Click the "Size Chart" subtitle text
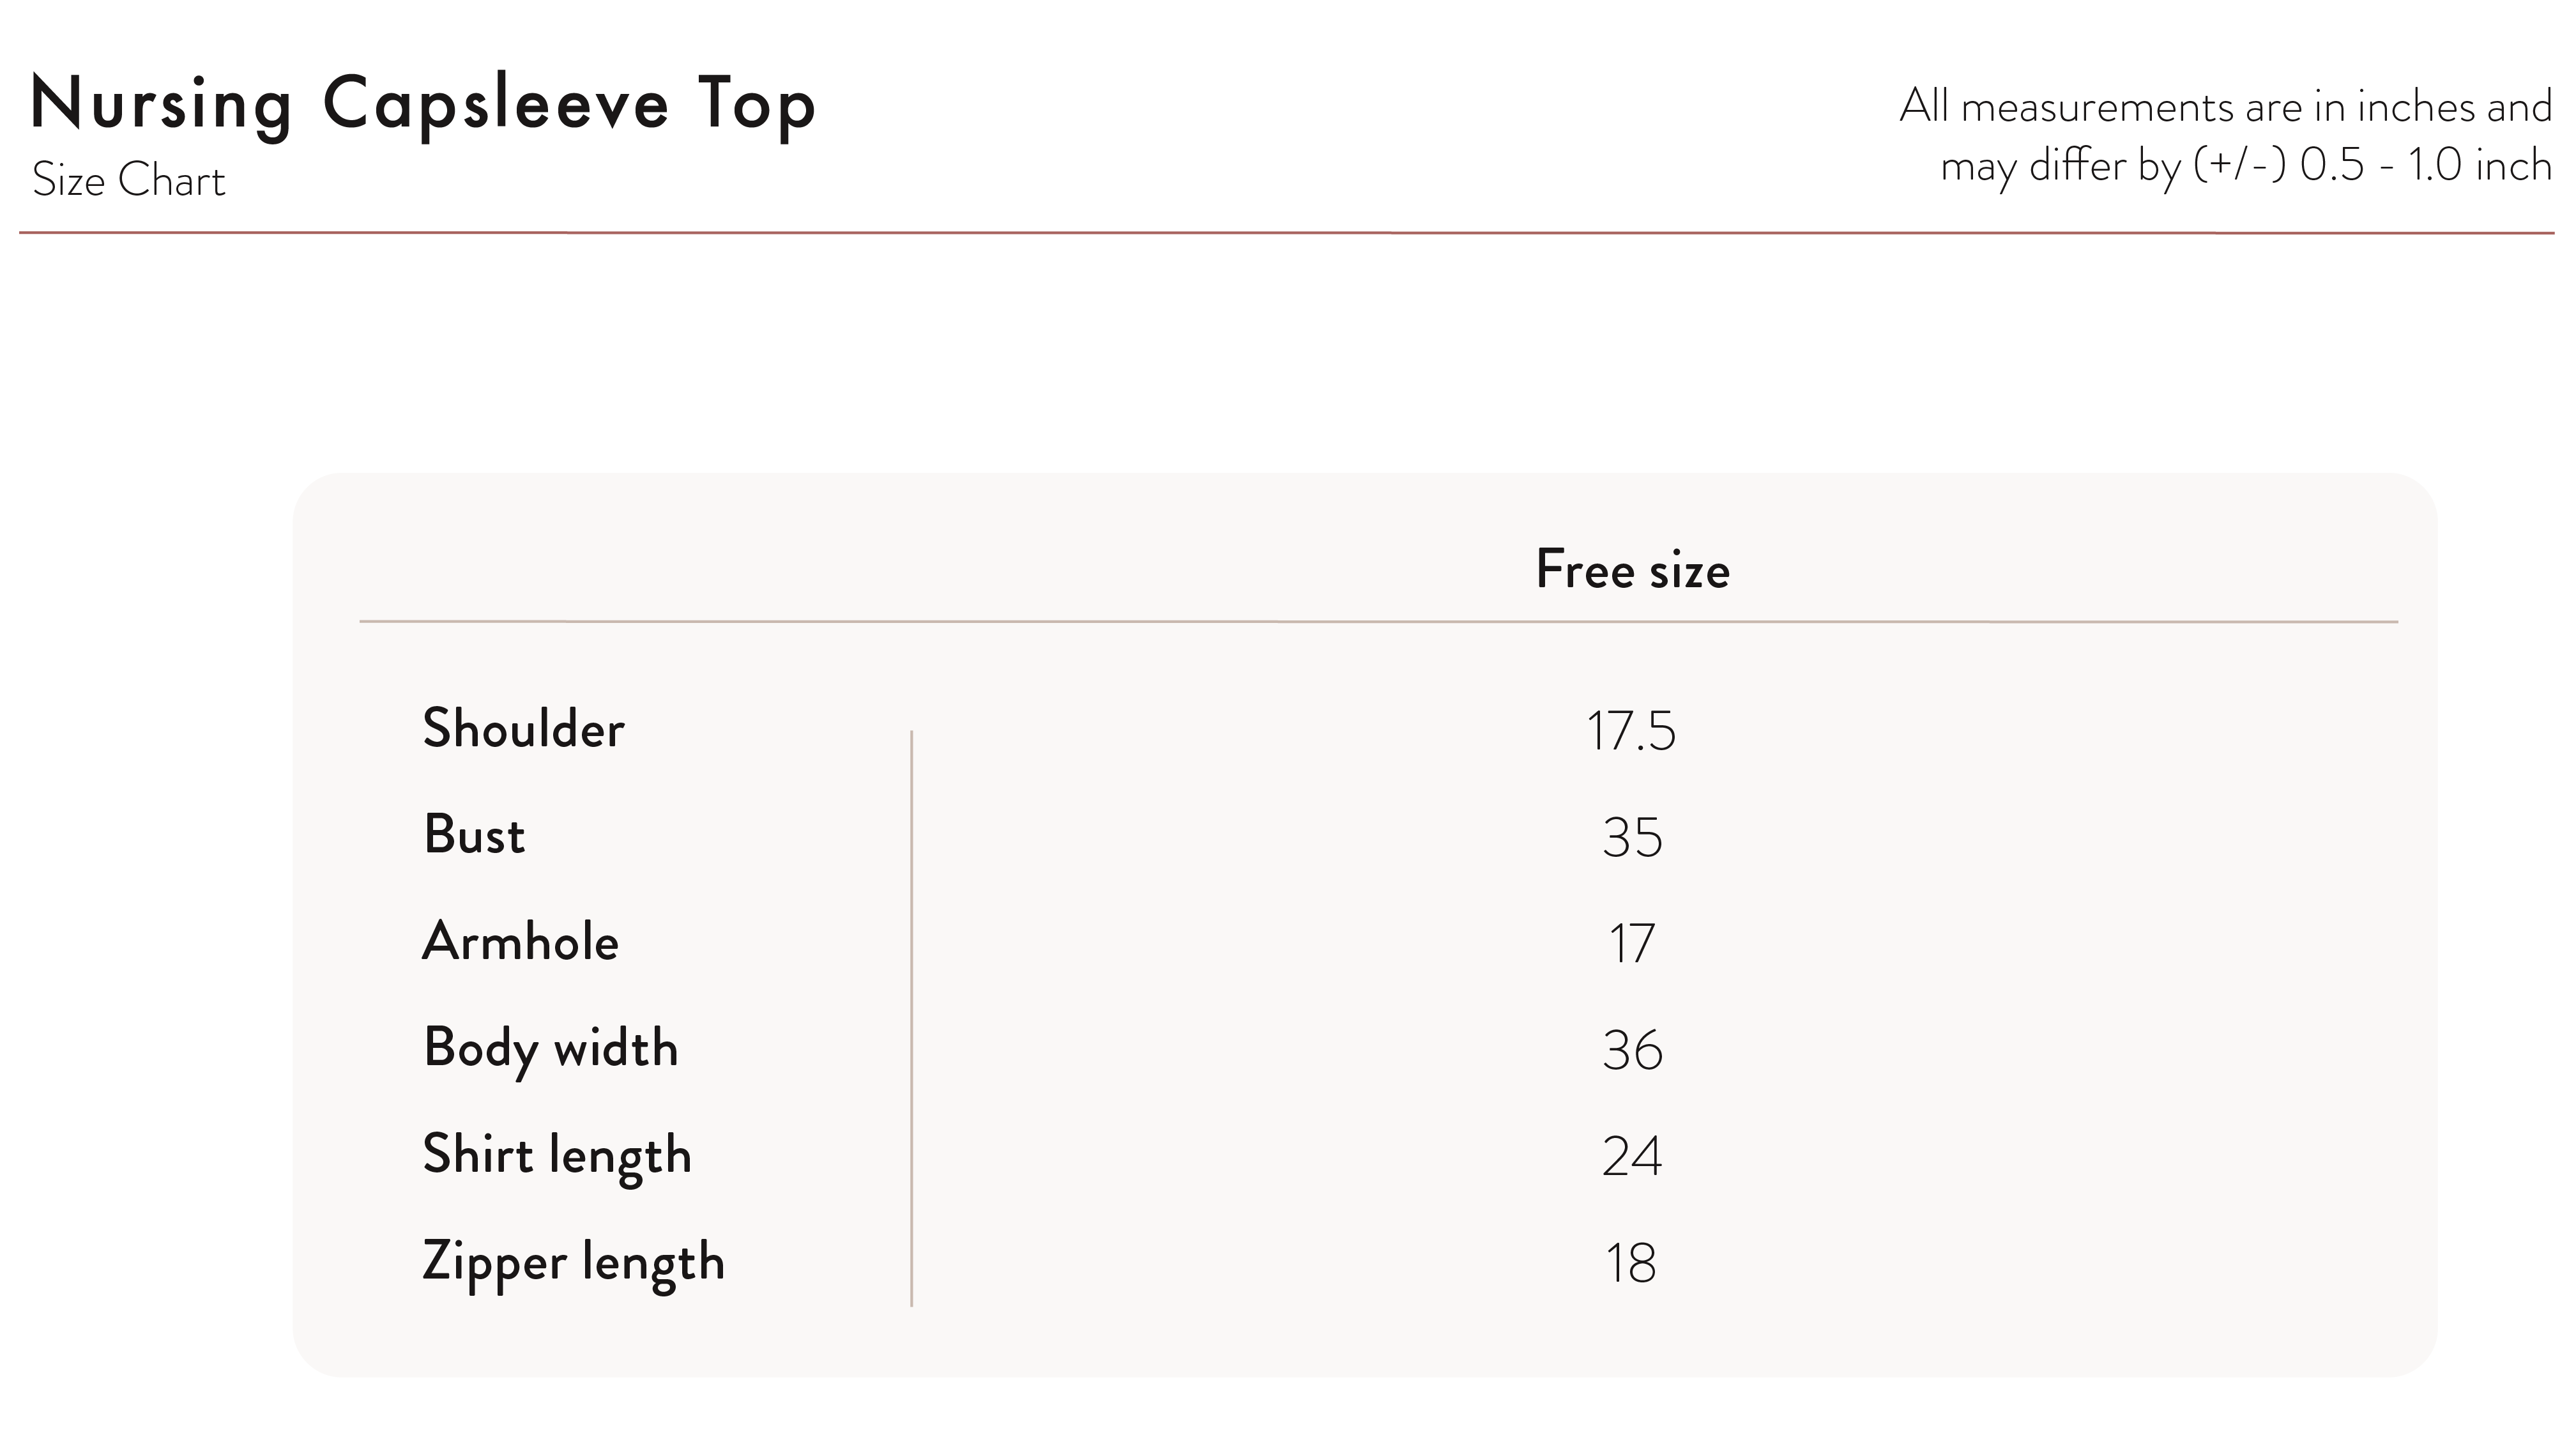This screenshot has width=2576, height=1437. [129, 181]
